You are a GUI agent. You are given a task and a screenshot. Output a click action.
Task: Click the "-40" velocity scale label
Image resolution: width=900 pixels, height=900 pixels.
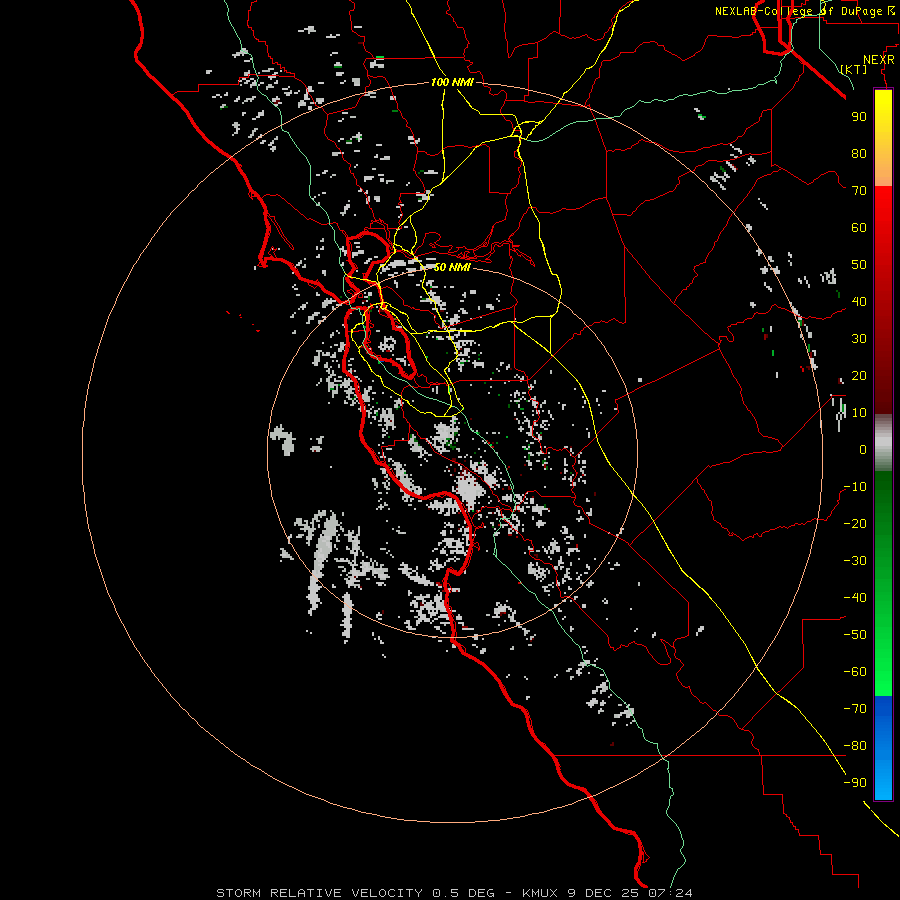pos(855,598)
